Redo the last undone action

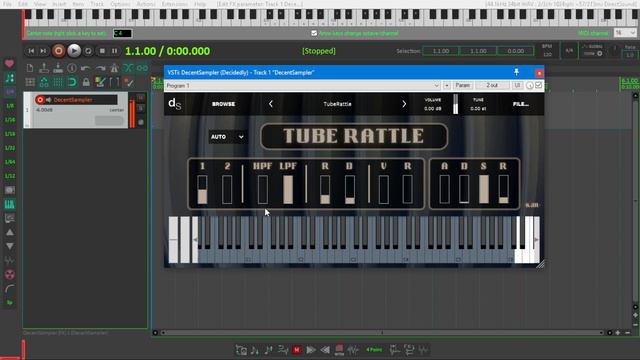pyautogui.click(x=100, y=68)
